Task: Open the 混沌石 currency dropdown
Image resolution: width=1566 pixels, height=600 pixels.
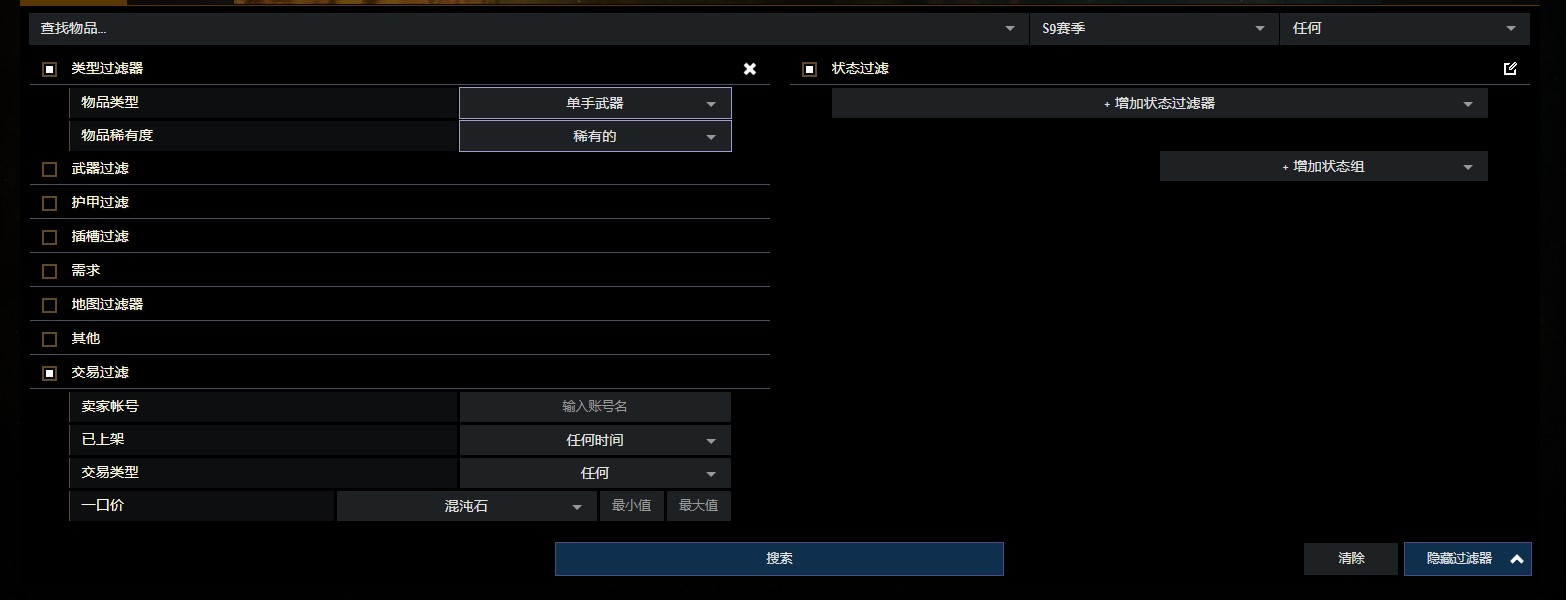Action: coord(466,506)
